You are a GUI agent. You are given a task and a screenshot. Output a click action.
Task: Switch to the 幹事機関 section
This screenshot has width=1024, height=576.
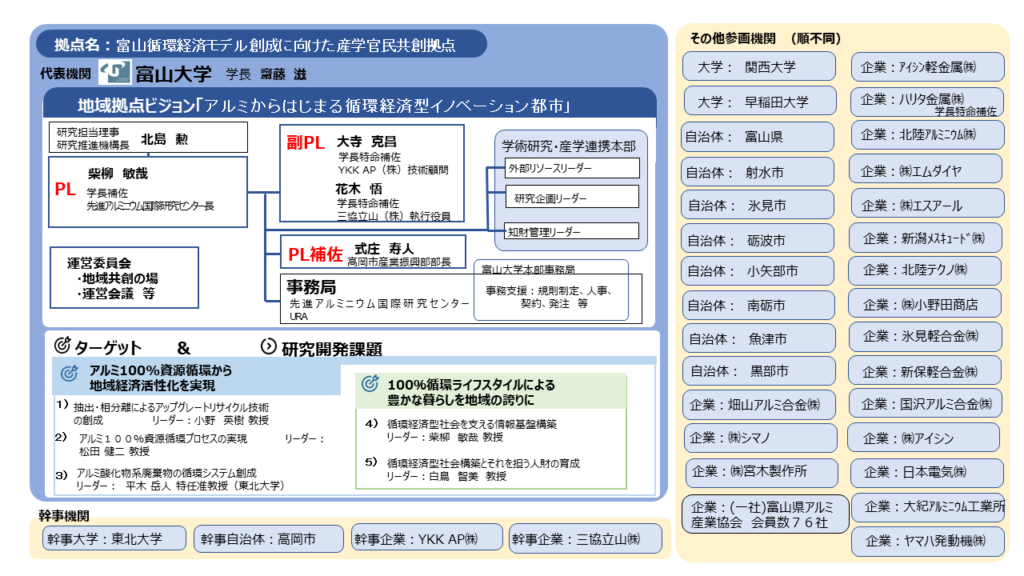(x=63, y=514)
